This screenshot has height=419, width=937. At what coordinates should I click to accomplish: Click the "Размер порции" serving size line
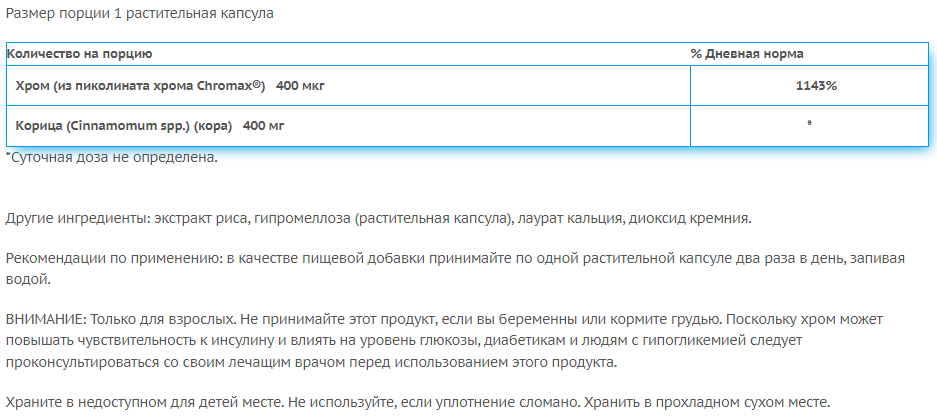[139, 15]
